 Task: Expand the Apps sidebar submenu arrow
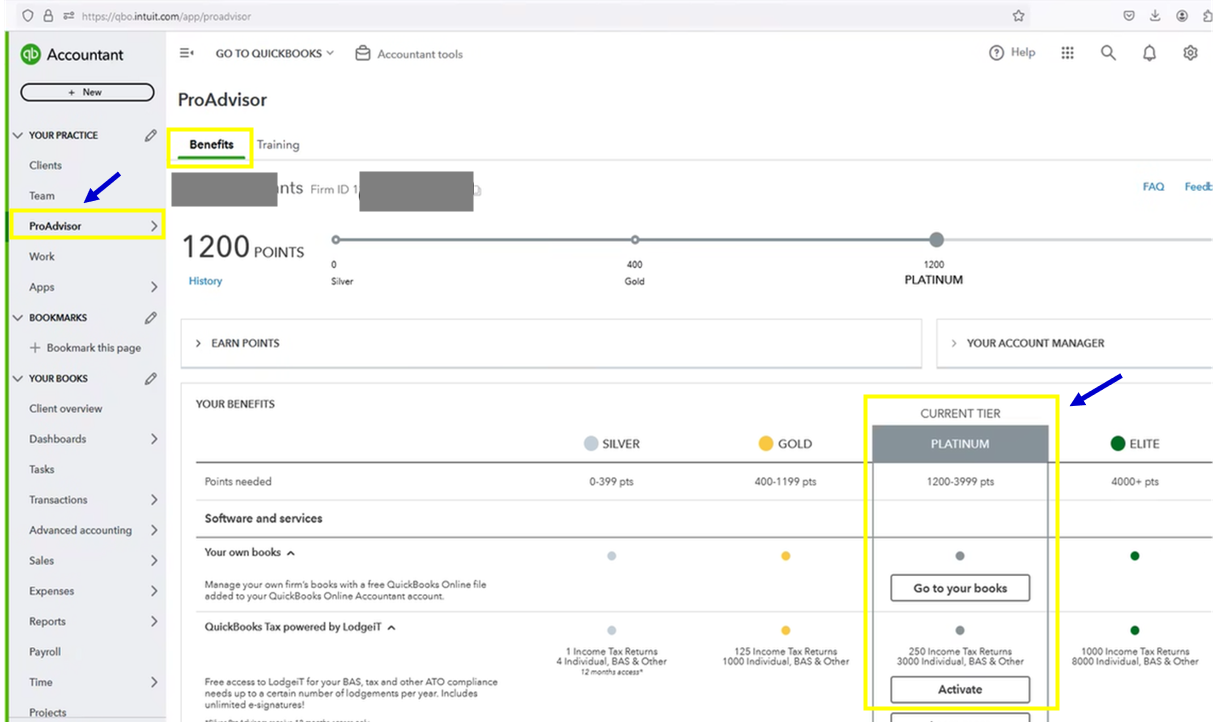pyautogui.click(x=154, y=287)
